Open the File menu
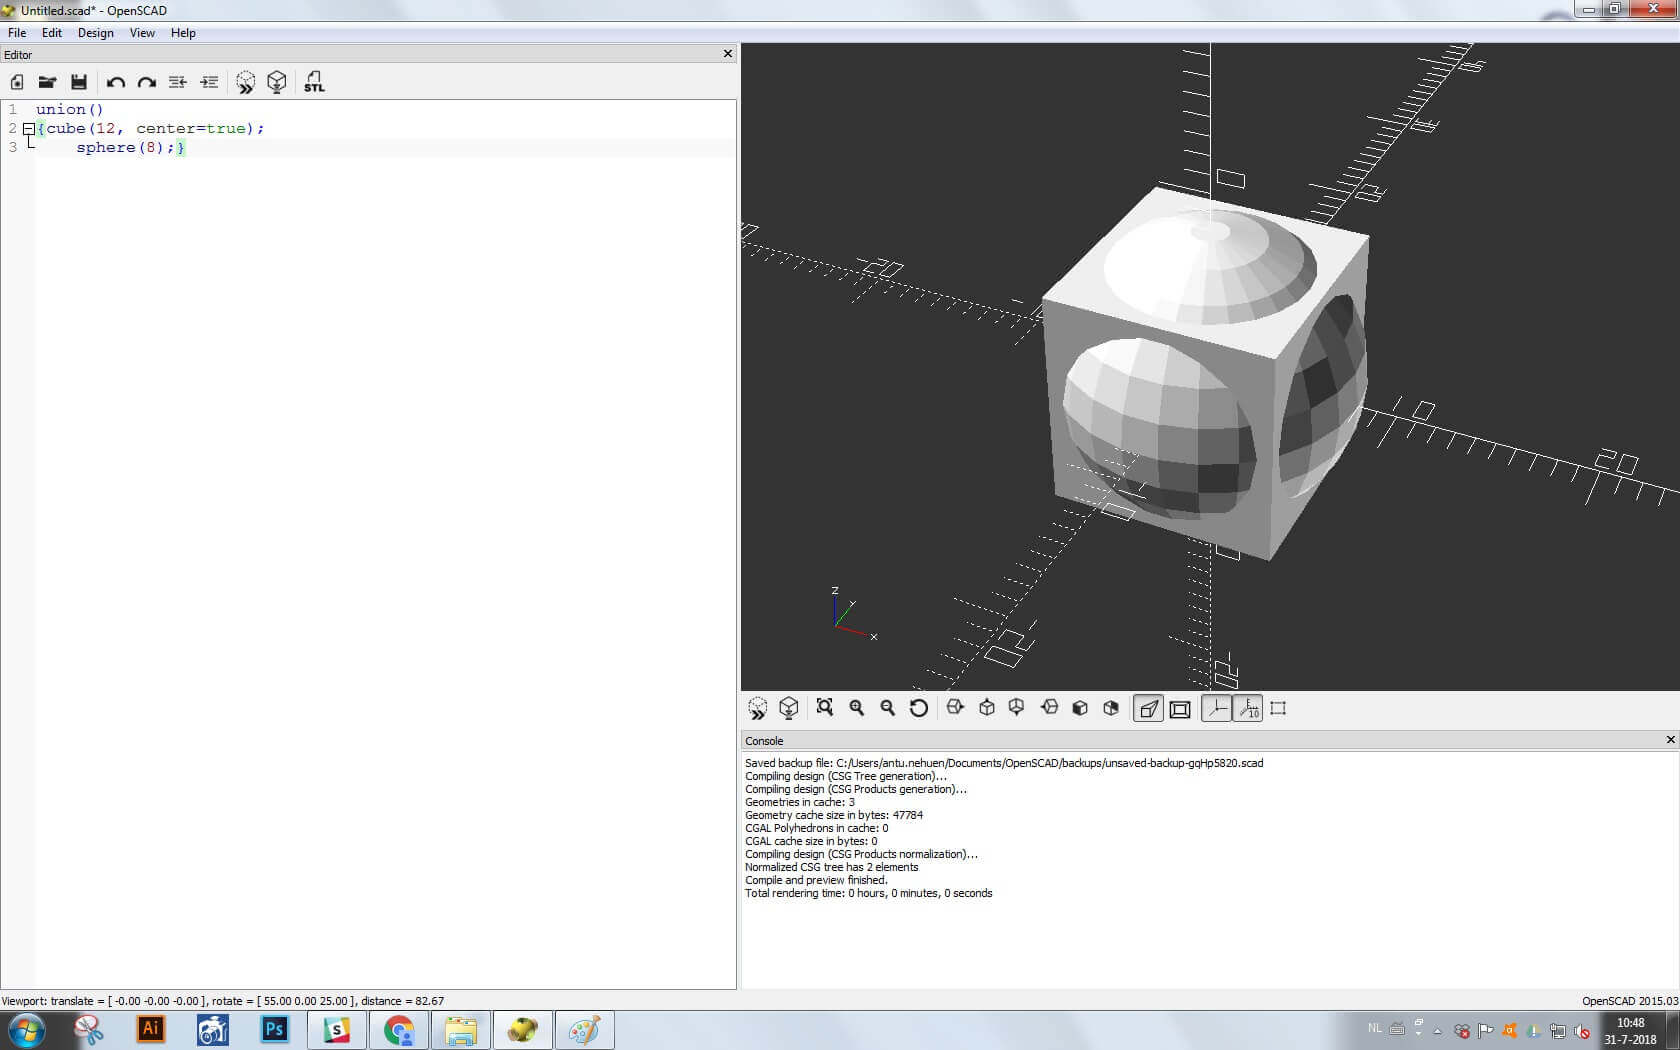The width and height of the screenshot is (1680, 1050). click(x=17, y=33)
